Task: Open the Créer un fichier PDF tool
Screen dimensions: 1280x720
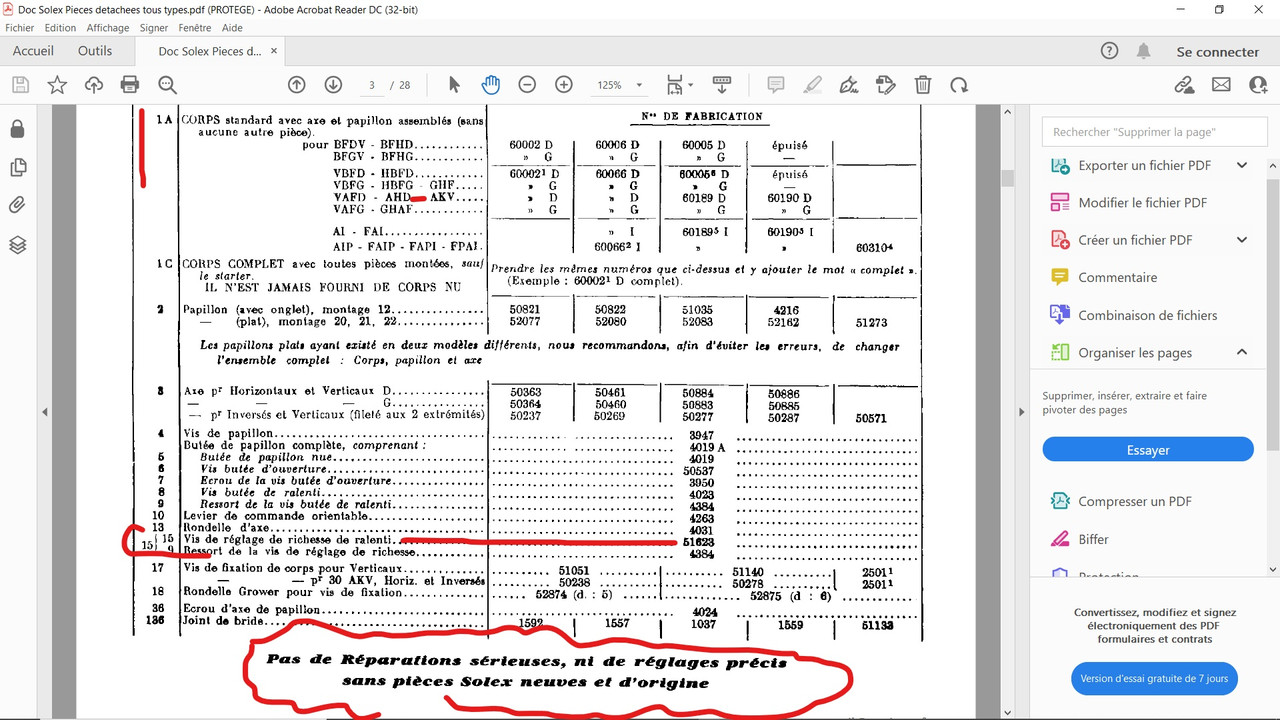Action: click(x=1135, y=240)
